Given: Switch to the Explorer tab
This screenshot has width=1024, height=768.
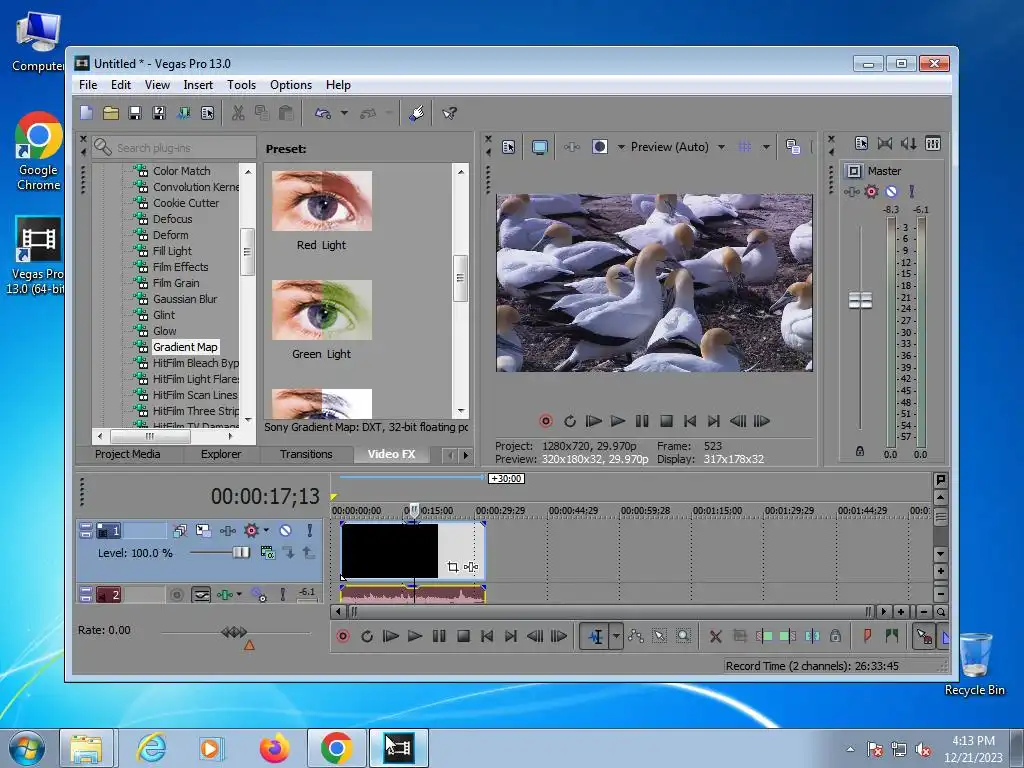Looking at the screenshot, I should pos(221,455).
